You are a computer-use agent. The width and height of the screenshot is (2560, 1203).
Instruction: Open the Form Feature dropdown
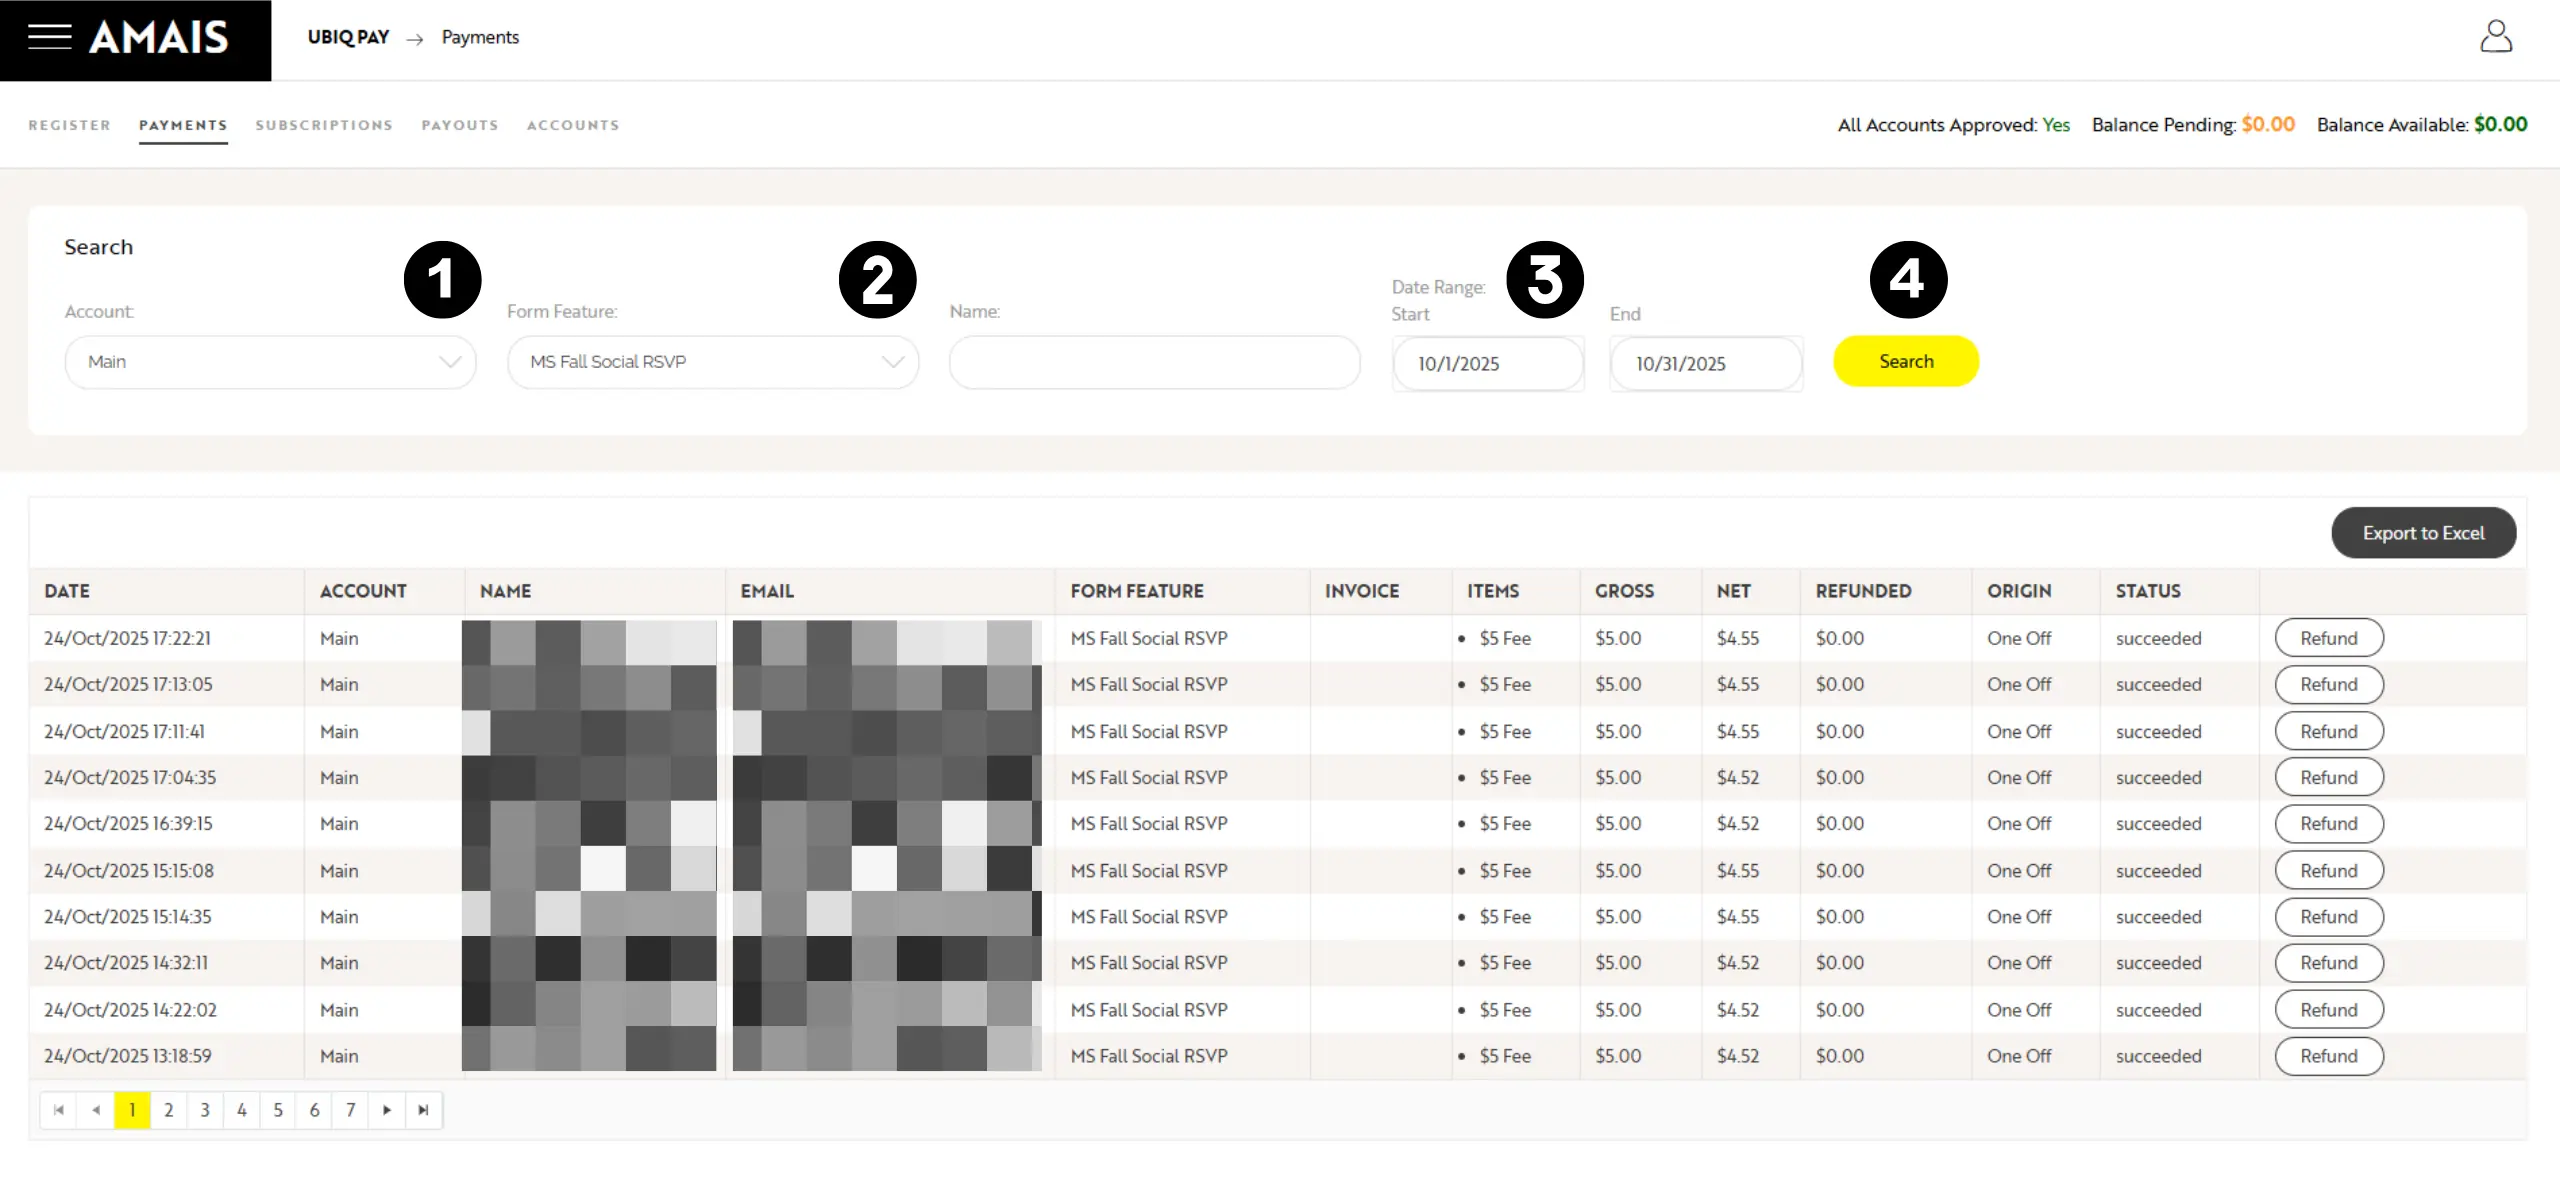[x=712, y=362]
